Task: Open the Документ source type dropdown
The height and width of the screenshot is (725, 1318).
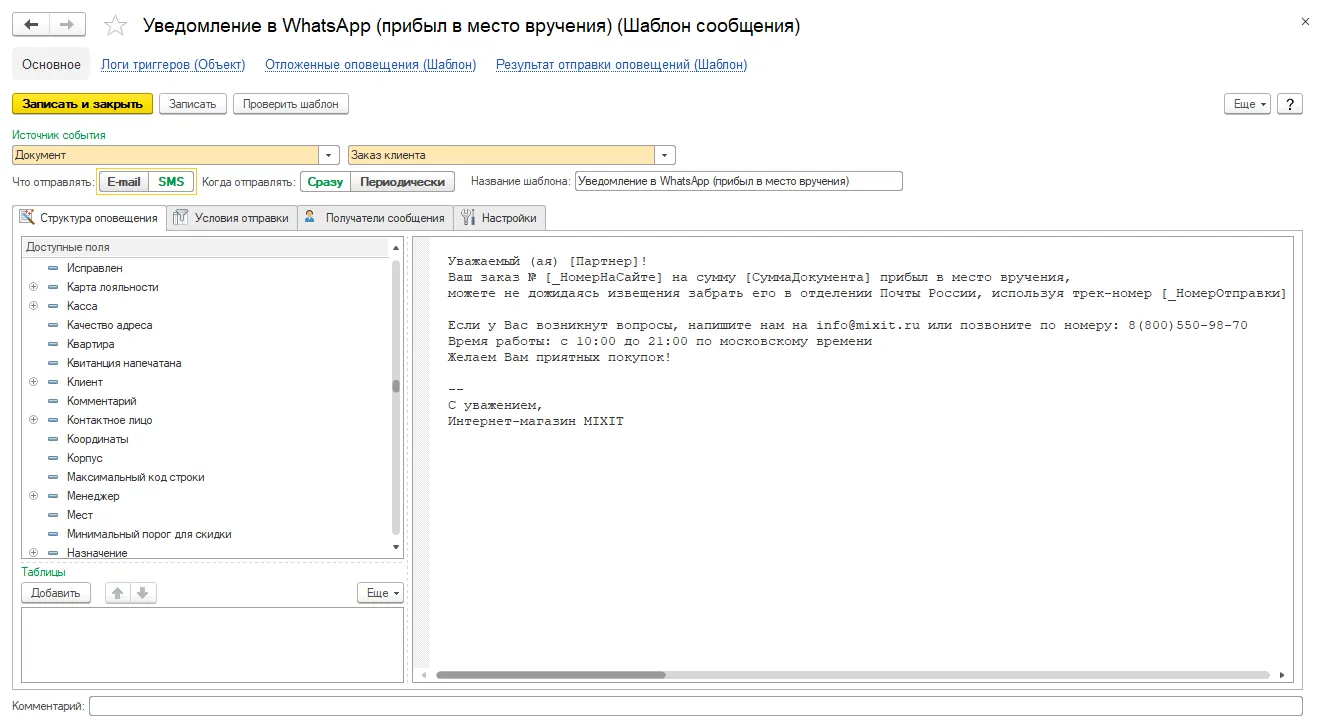Action: pos(329,155)
